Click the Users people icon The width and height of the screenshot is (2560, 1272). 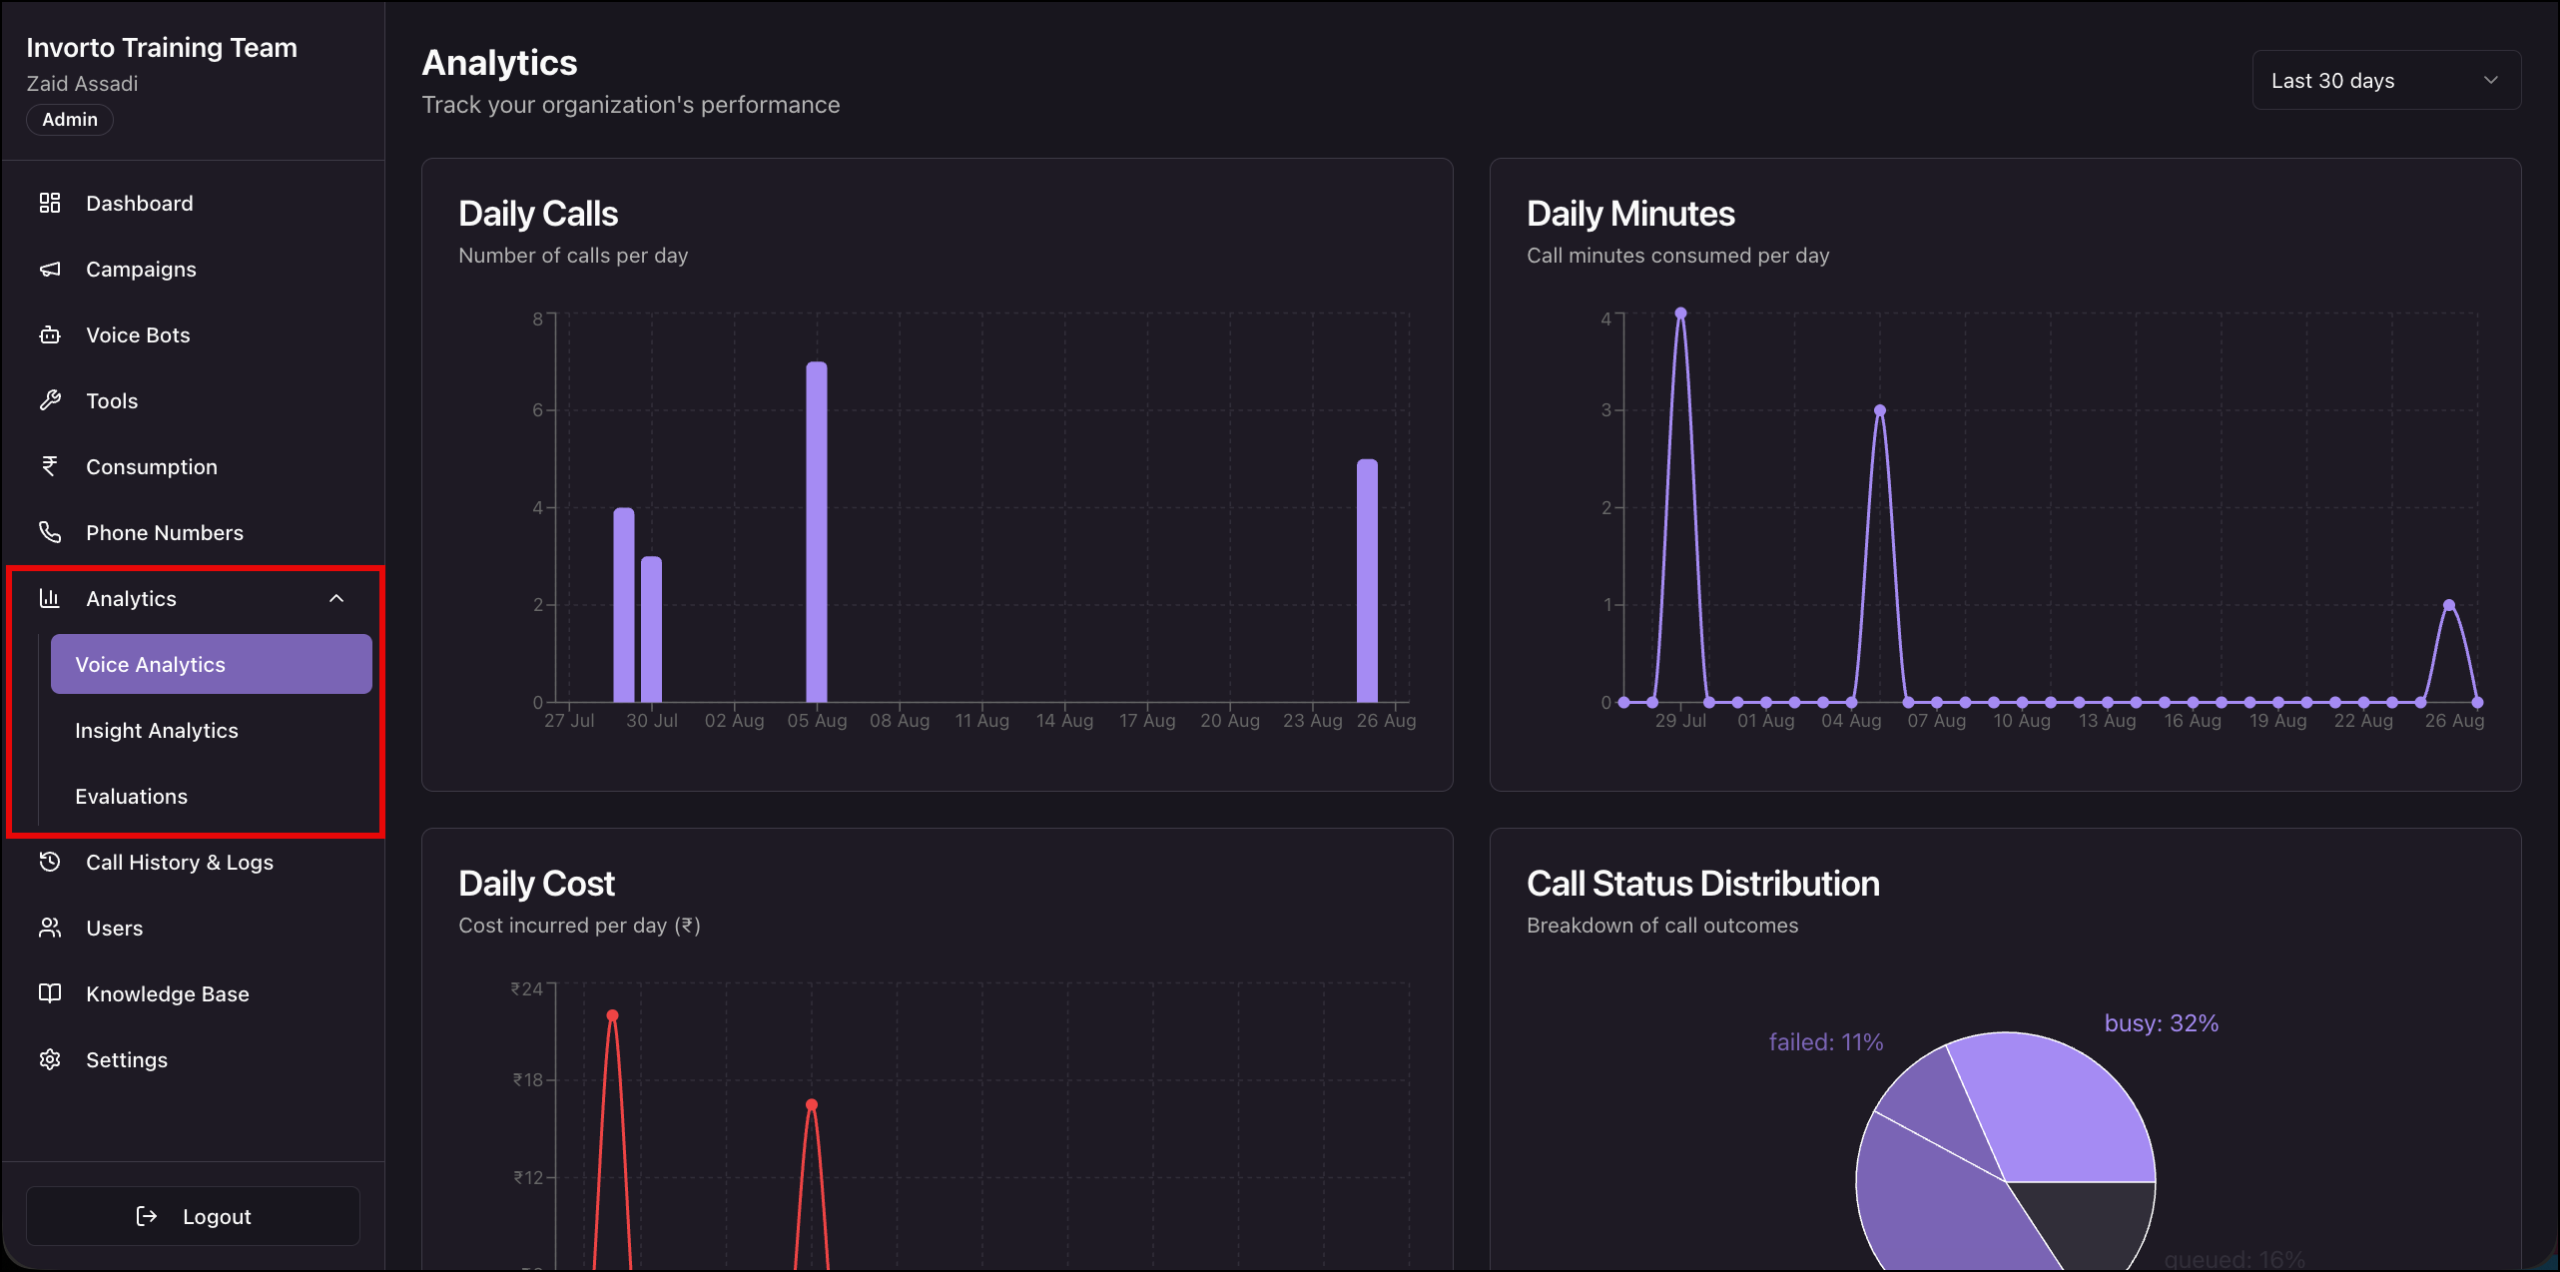tap(50, 928)
